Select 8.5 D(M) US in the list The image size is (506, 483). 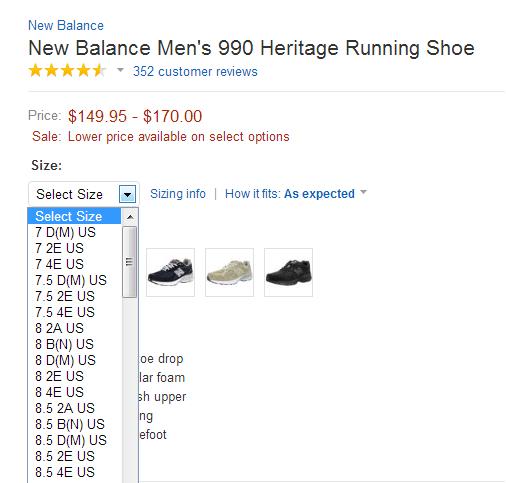pos(75,440)
